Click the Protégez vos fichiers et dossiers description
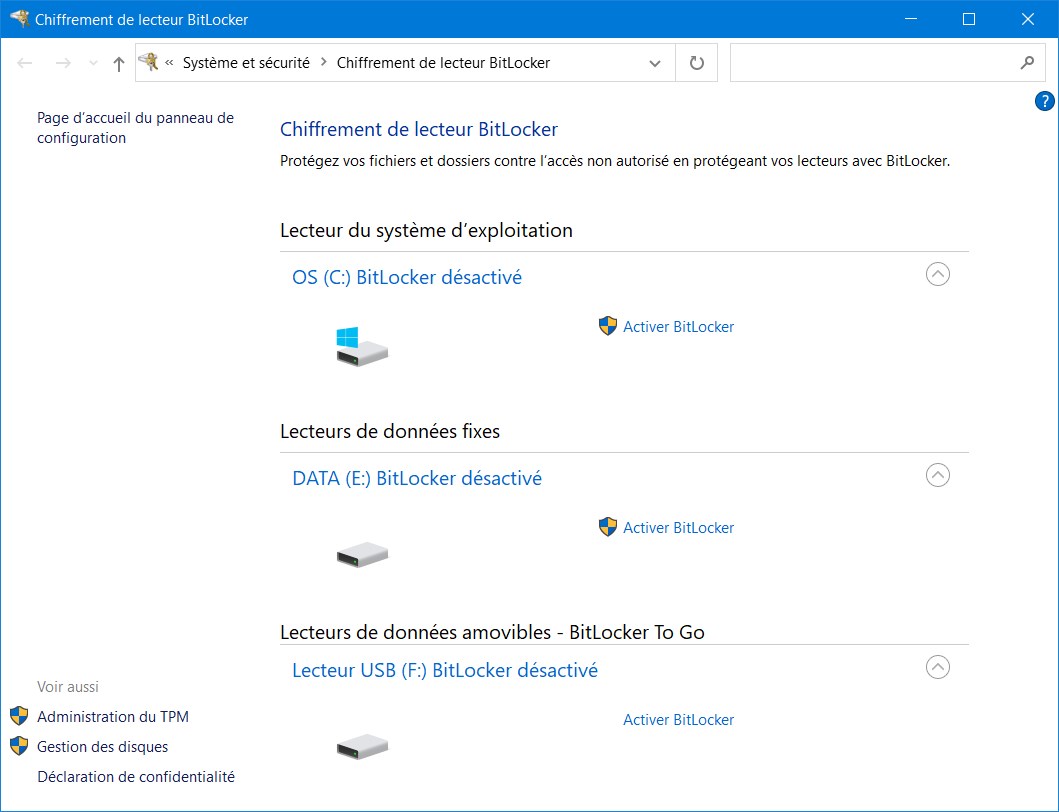This screenshot has height=812, width=1059. tap(615, 161)
